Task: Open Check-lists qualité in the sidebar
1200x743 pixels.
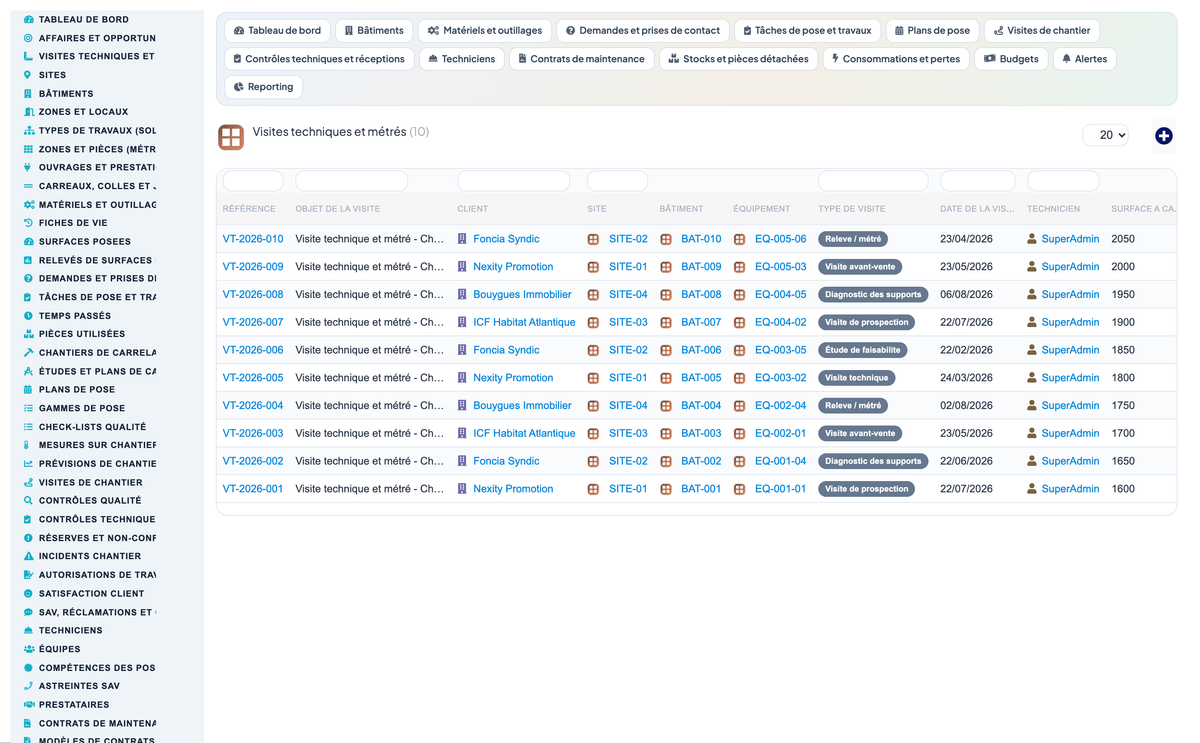Action: tap(92, 426)
